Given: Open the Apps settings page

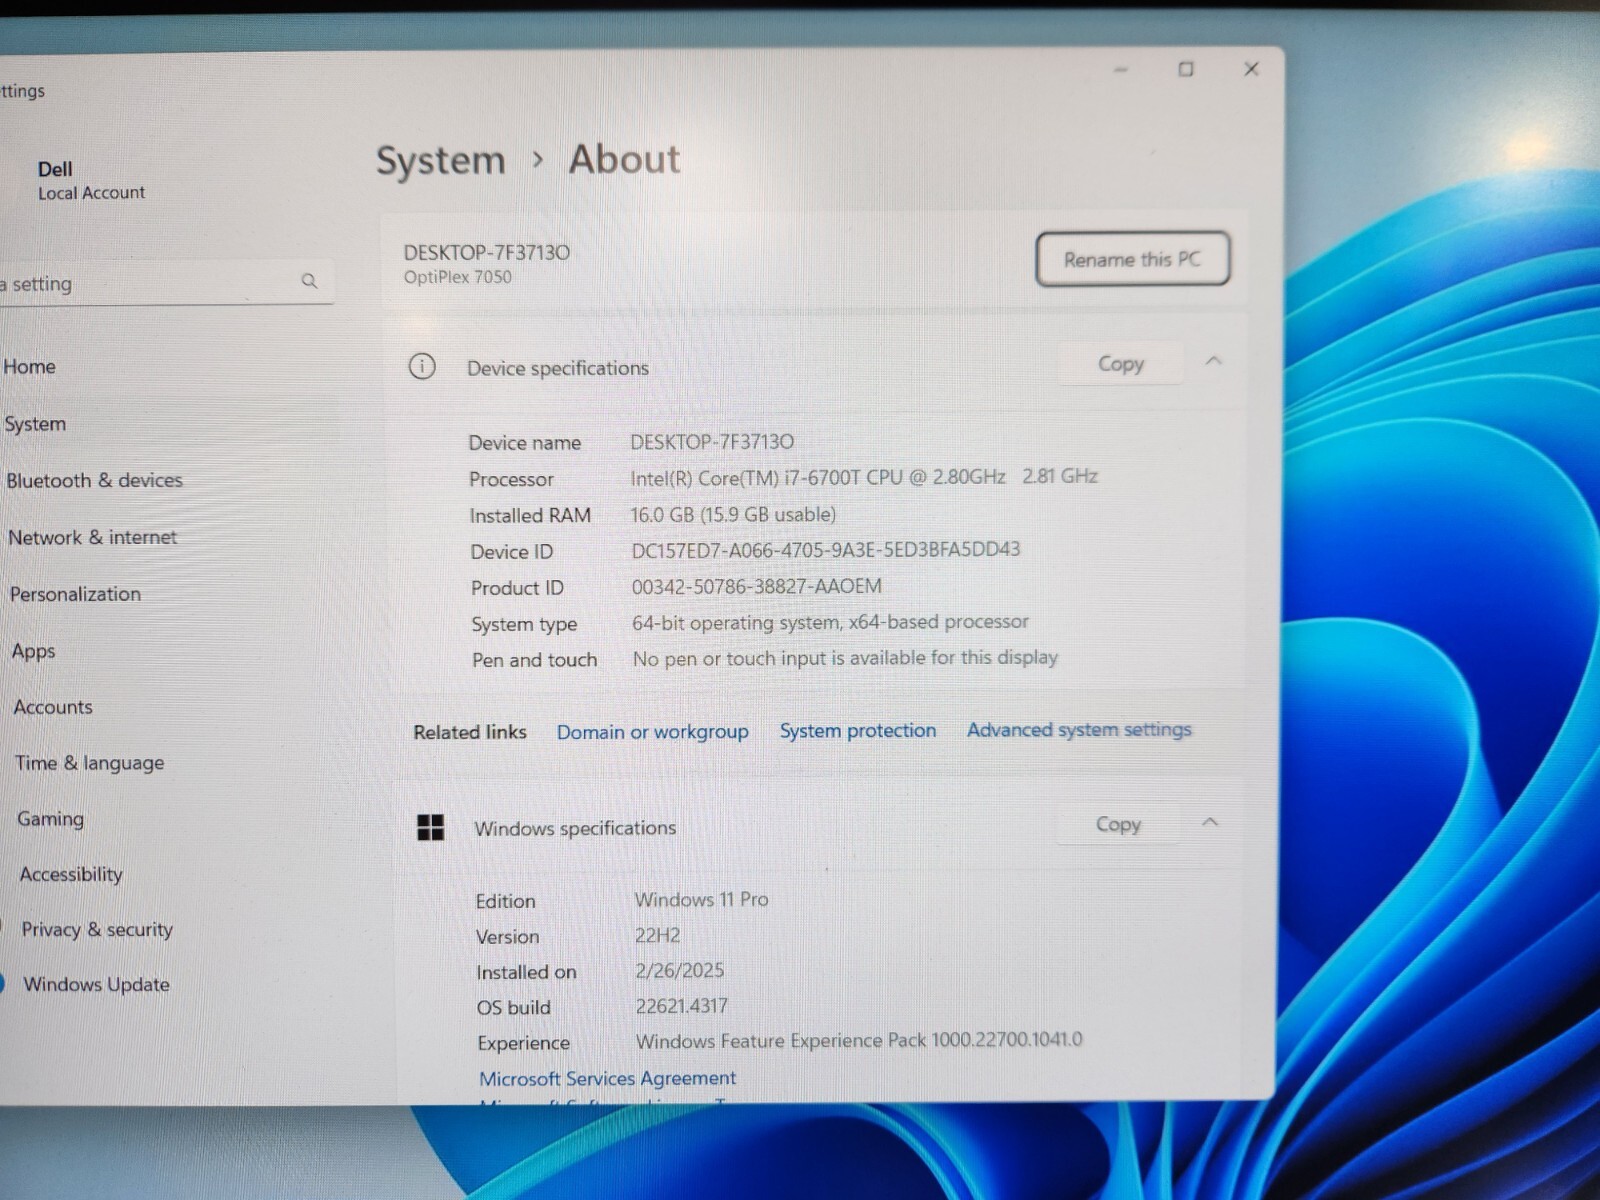Looking at the screenshot, I should (34, 651).
